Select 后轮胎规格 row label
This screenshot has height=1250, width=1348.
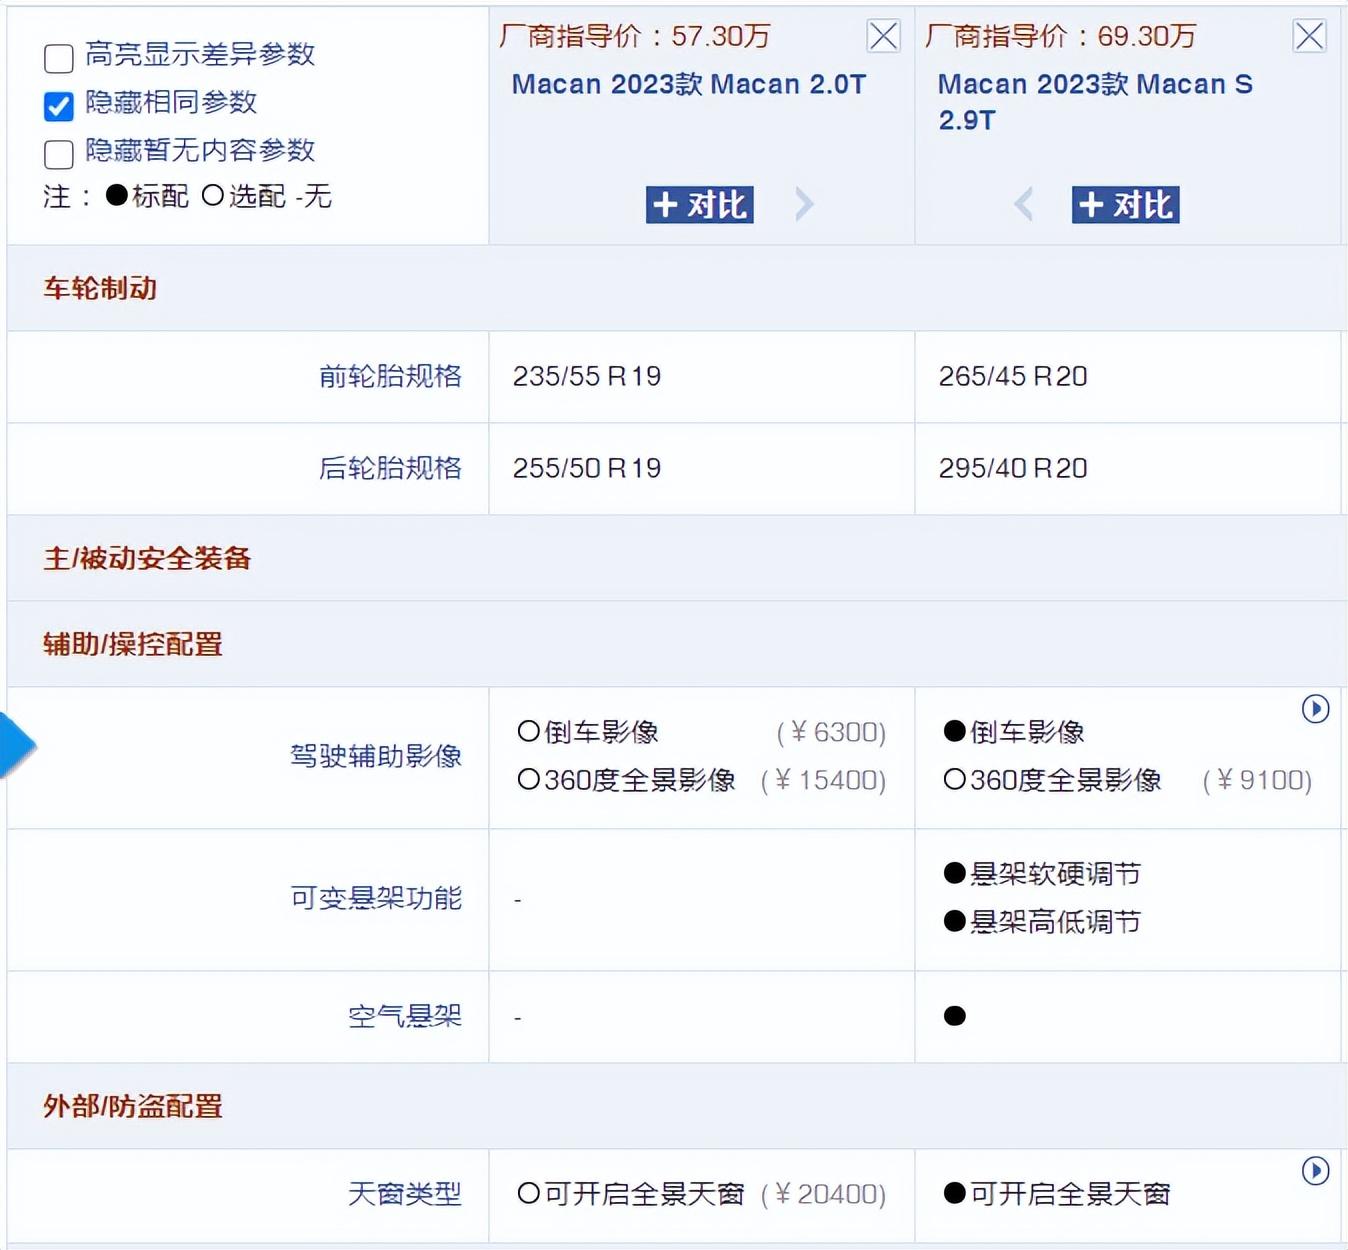click(x=390, y=468)
